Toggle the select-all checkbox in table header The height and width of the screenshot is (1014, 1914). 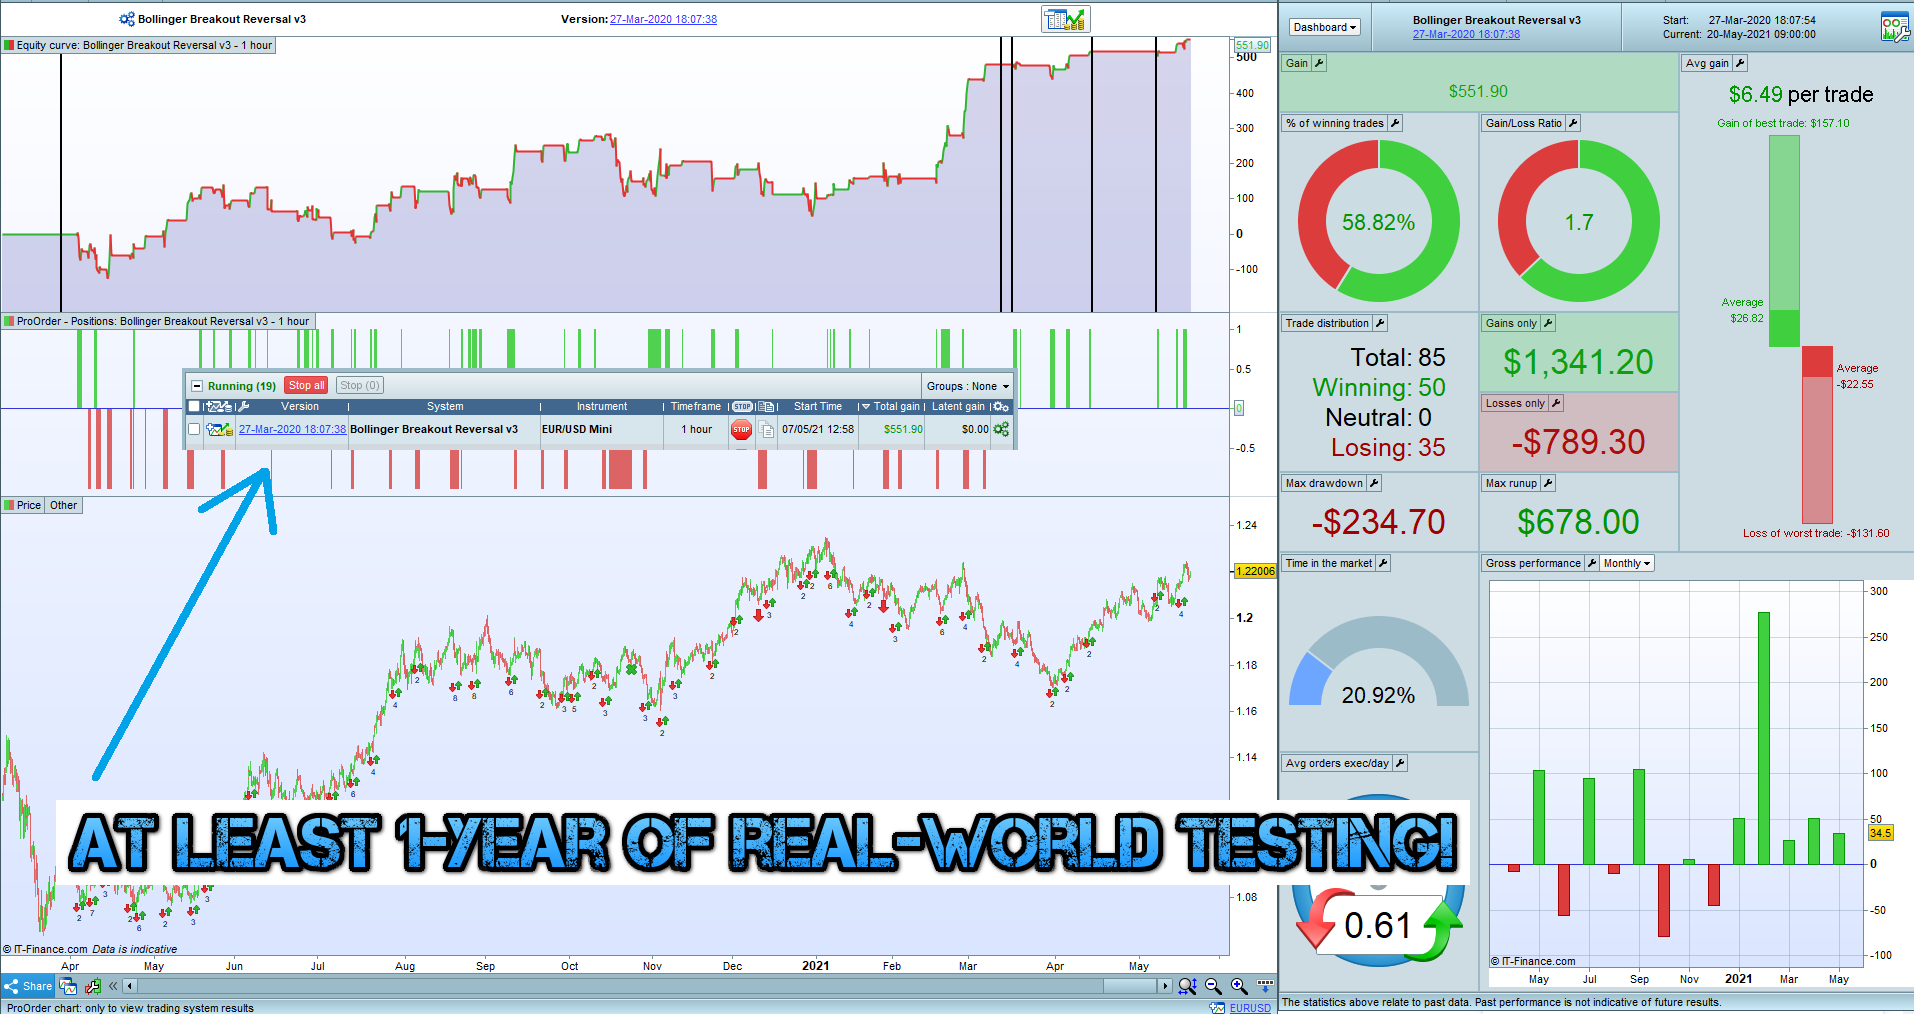[194, 406]
